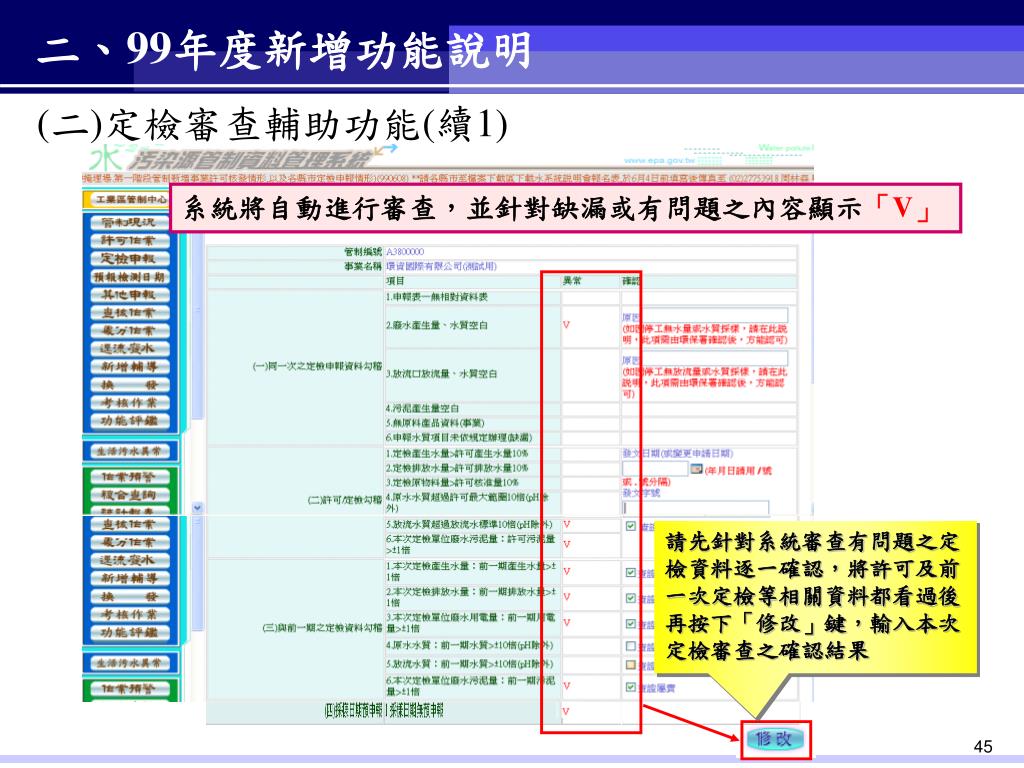Viewport: 1024px width, 768px height.
Task: Open 管制現況 in the sidebar
Action: point(129,223)
